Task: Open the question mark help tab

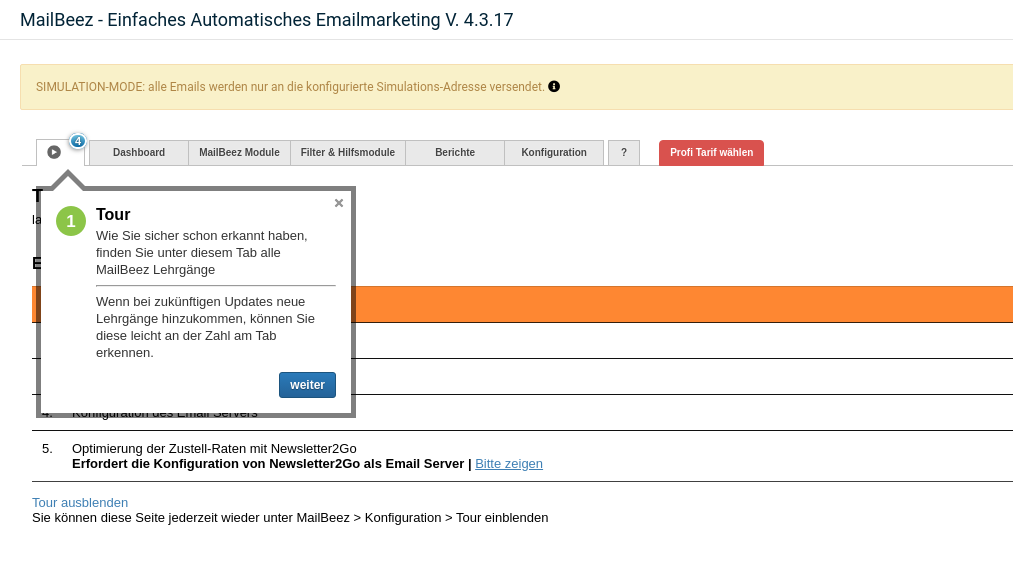Action: [x=624, y=153]
